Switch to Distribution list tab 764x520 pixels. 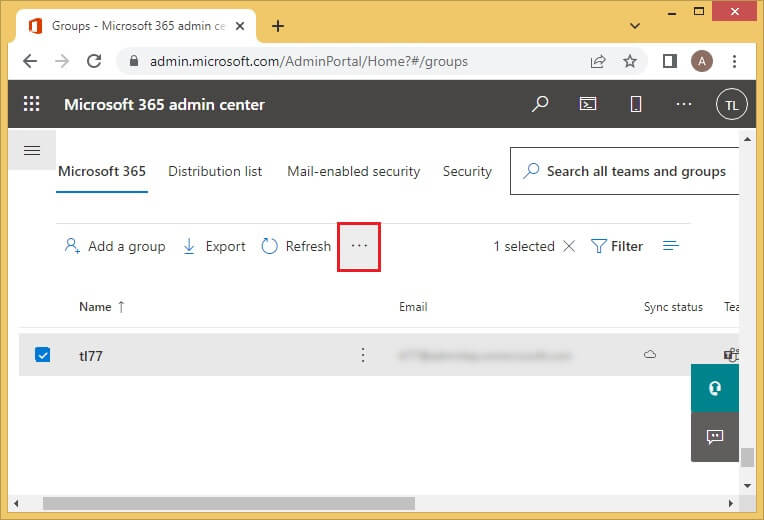(215, 171)
